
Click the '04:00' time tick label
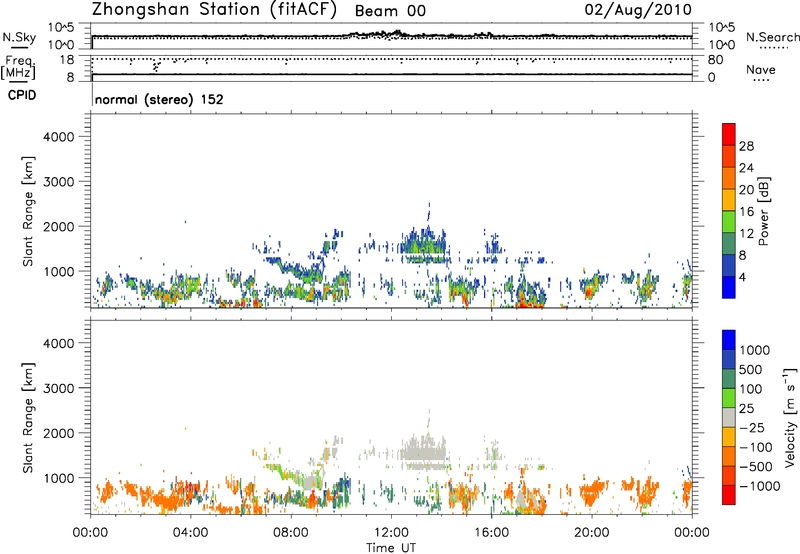point(190,533)
